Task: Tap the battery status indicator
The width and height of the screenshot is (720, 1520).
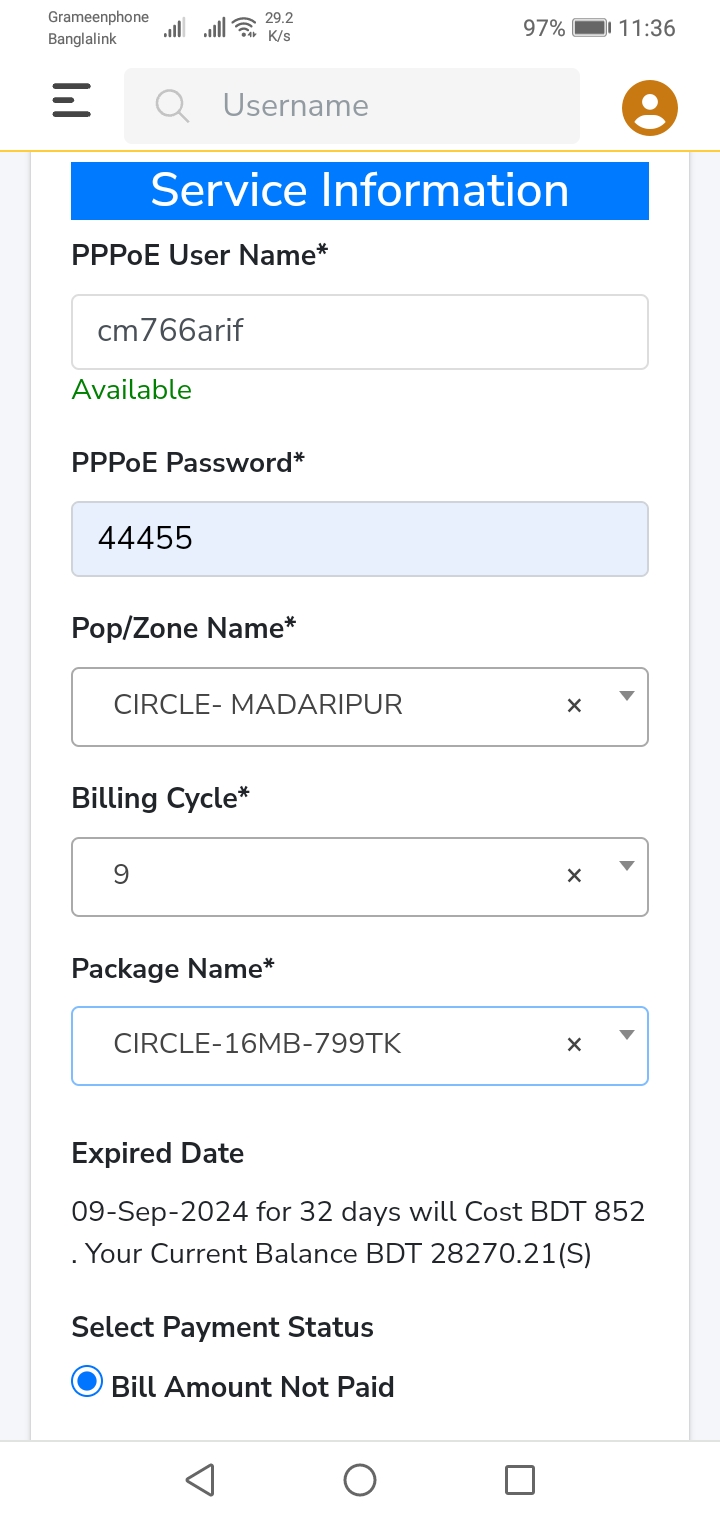Action: point(591,28)
